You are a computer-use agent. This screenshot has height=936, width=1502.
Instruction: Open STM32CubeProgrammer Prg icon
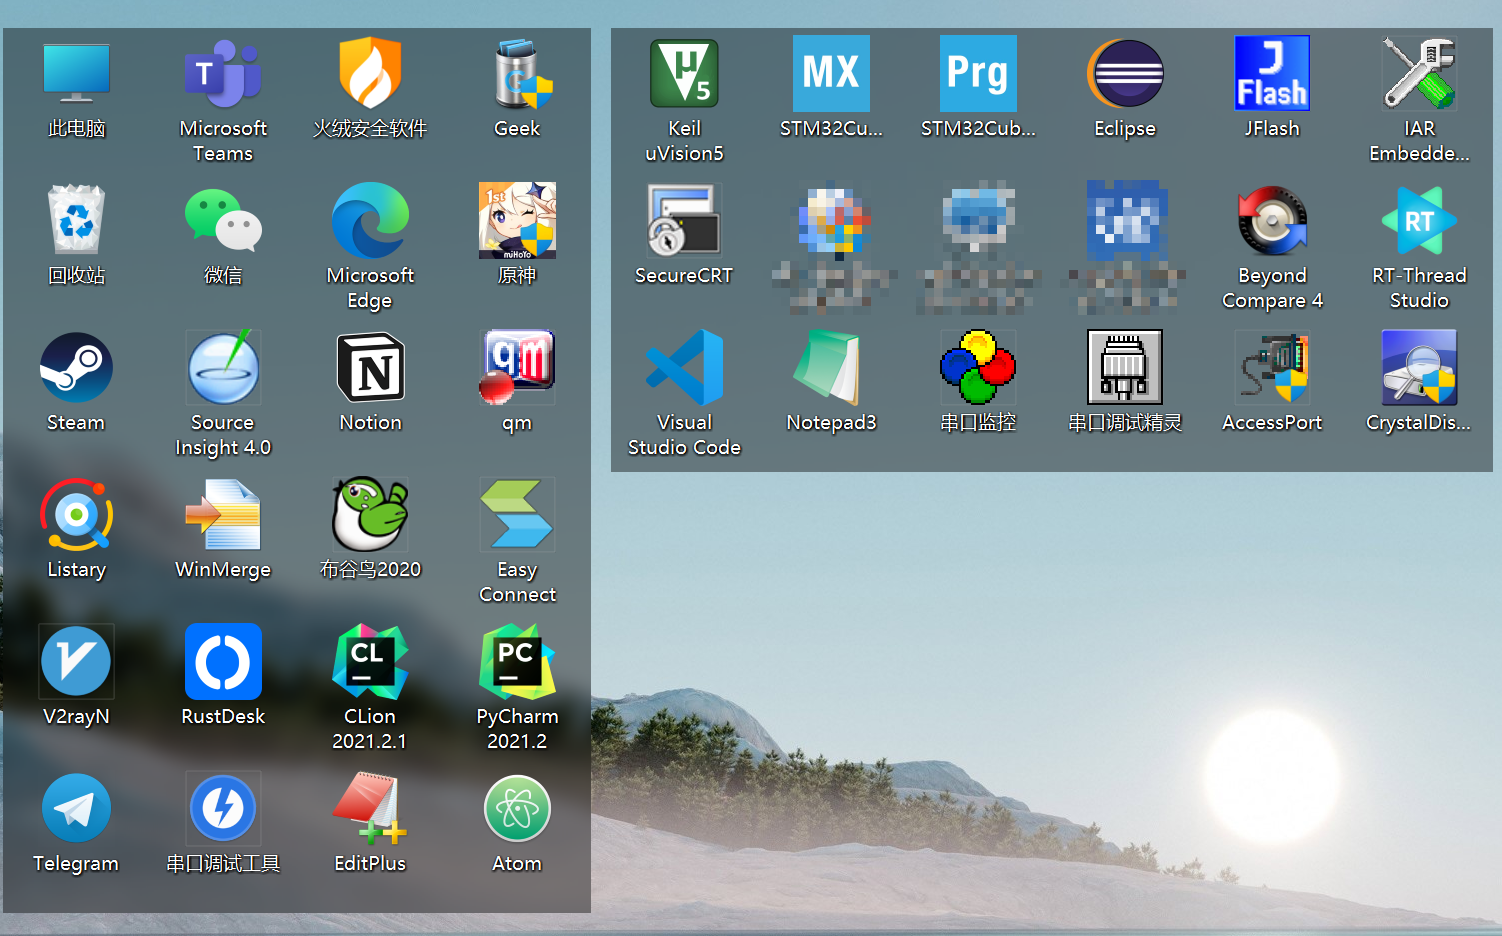[x=978, y=74]
